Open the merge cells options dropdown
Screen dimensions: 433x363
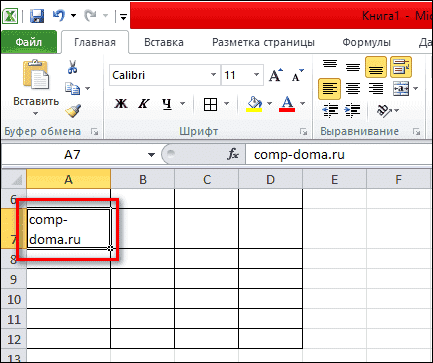(415, 89)
